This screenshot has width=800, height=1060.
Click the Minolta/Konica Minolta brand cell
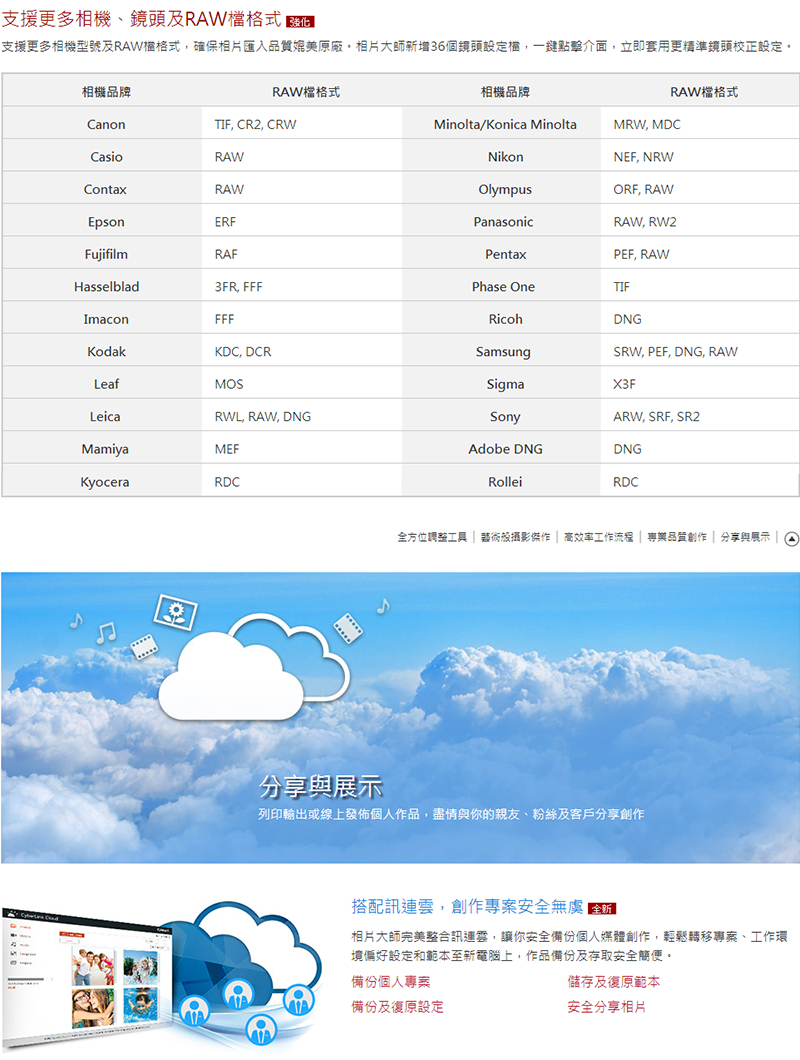pyautogui.click(x=501, y=124)
